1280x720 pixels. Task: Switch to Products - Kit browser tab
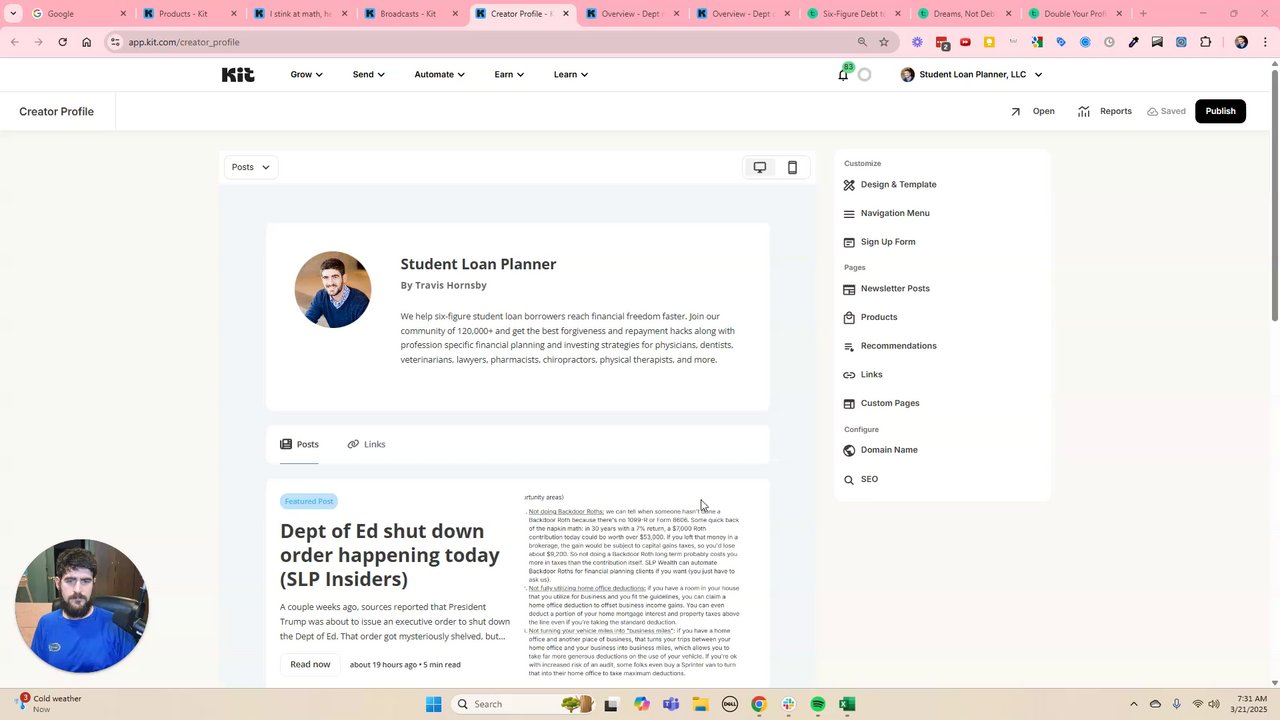189,14
